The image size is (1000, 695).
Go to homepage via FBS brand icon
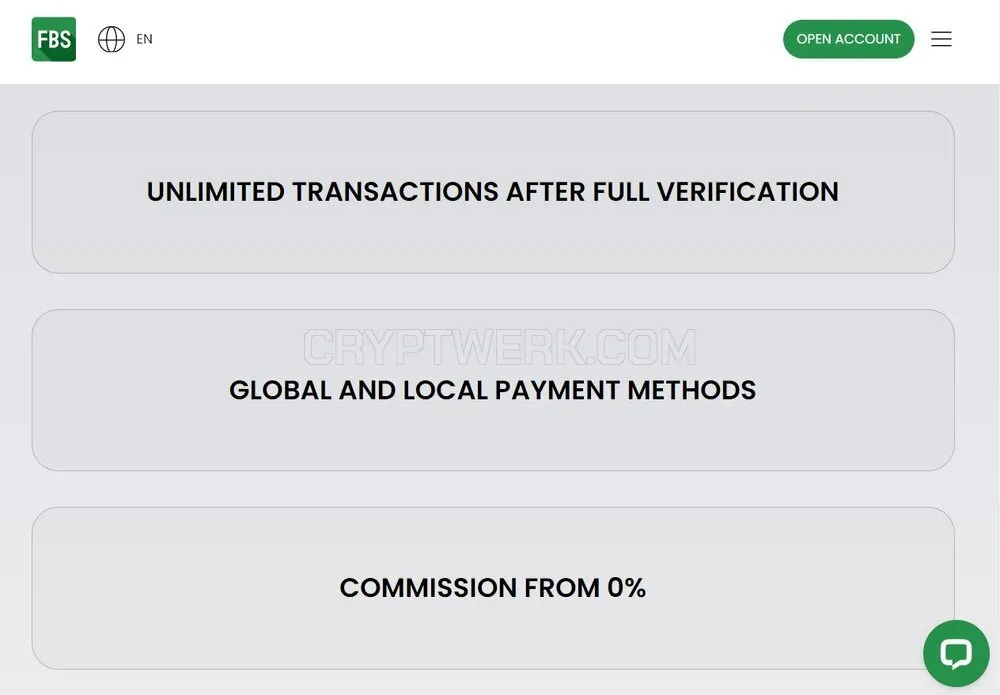pyautogui.click(x=54, y=39)
